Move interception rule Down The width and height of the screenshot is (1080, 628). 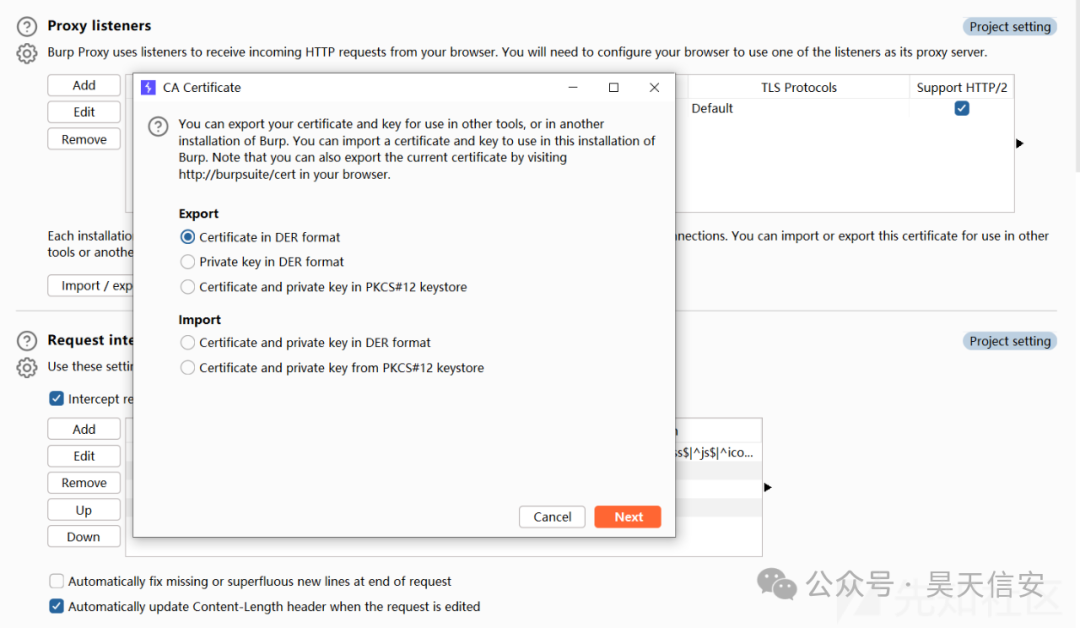[84, 537]
